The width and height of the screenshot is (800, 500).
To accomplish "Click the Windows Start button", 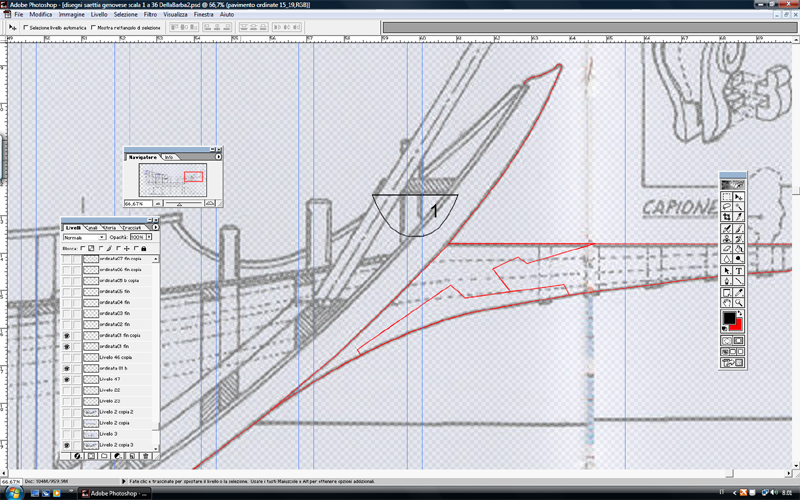I will 9,493.
